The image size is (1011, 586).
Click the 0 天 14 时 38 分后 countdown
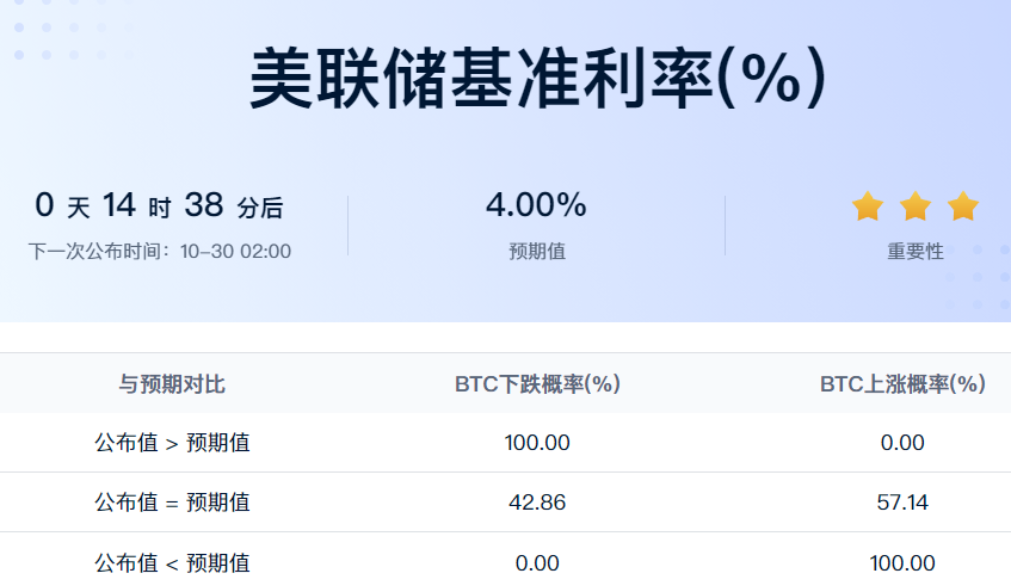point(159,206)
